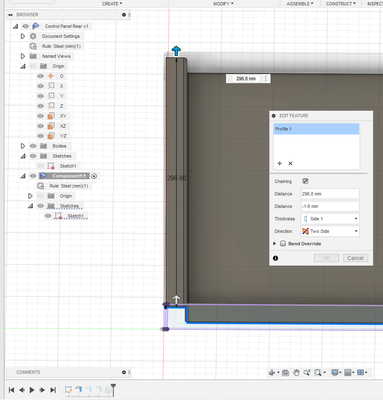The width and height of the screenshot is (383, 400).
Task: Open the Fit zoom magnifier menu
Action: click(x=319, y=373)
